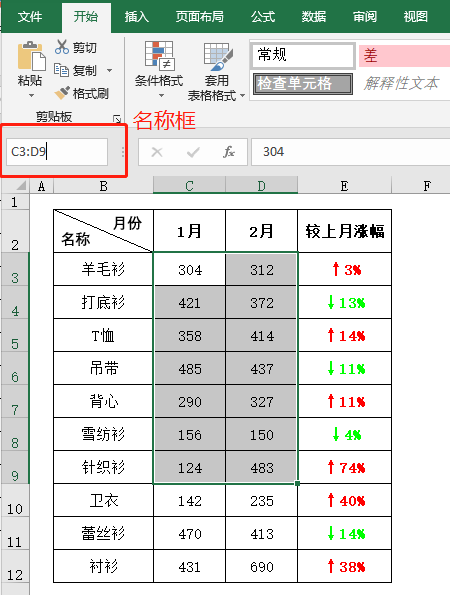Select row 10 header
This screenshot has height=595, width=450.
[x=15, y=500]
